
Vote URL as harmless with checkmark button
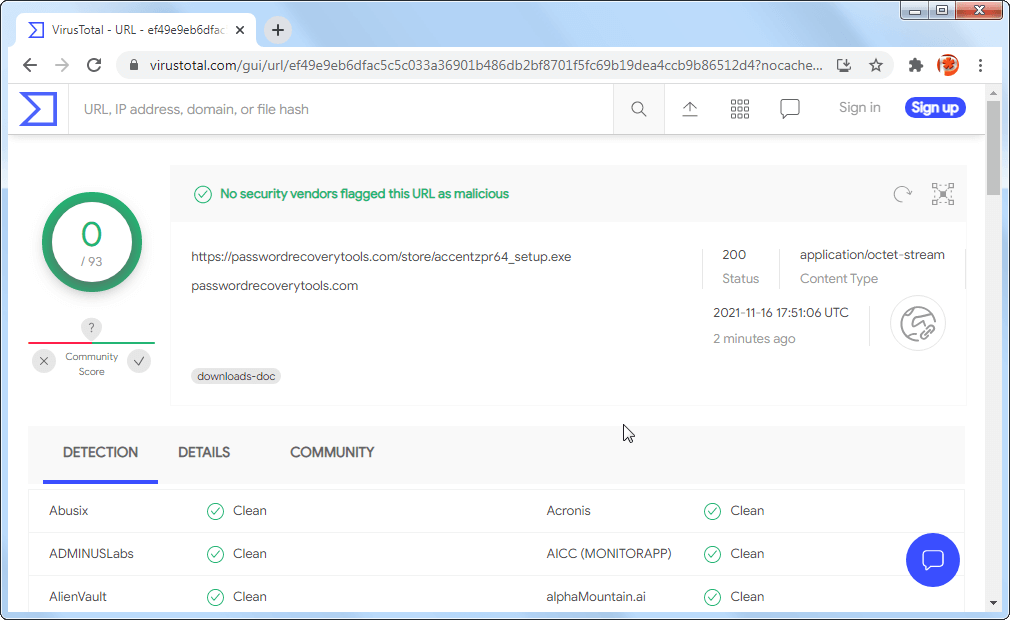pos(139,361)
